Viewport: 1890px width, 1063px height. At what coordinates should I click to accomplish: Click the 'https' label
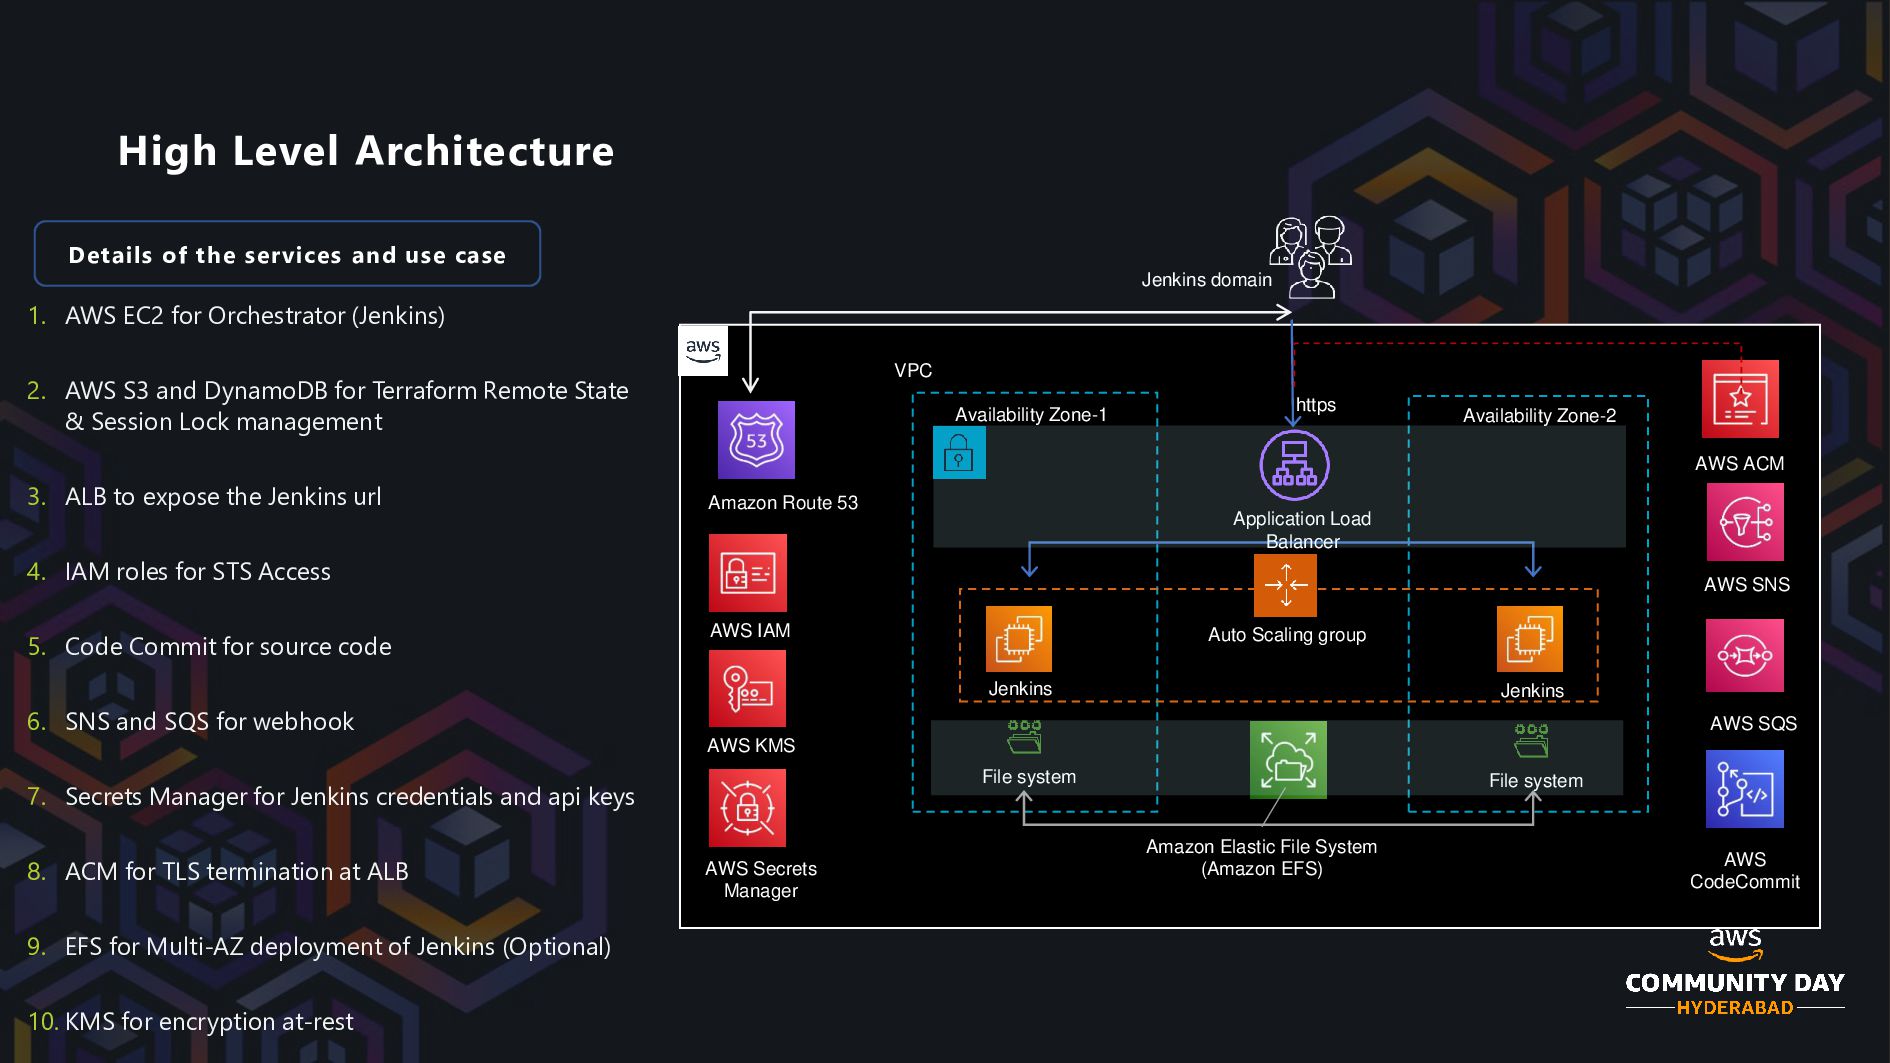[1316, 405]
